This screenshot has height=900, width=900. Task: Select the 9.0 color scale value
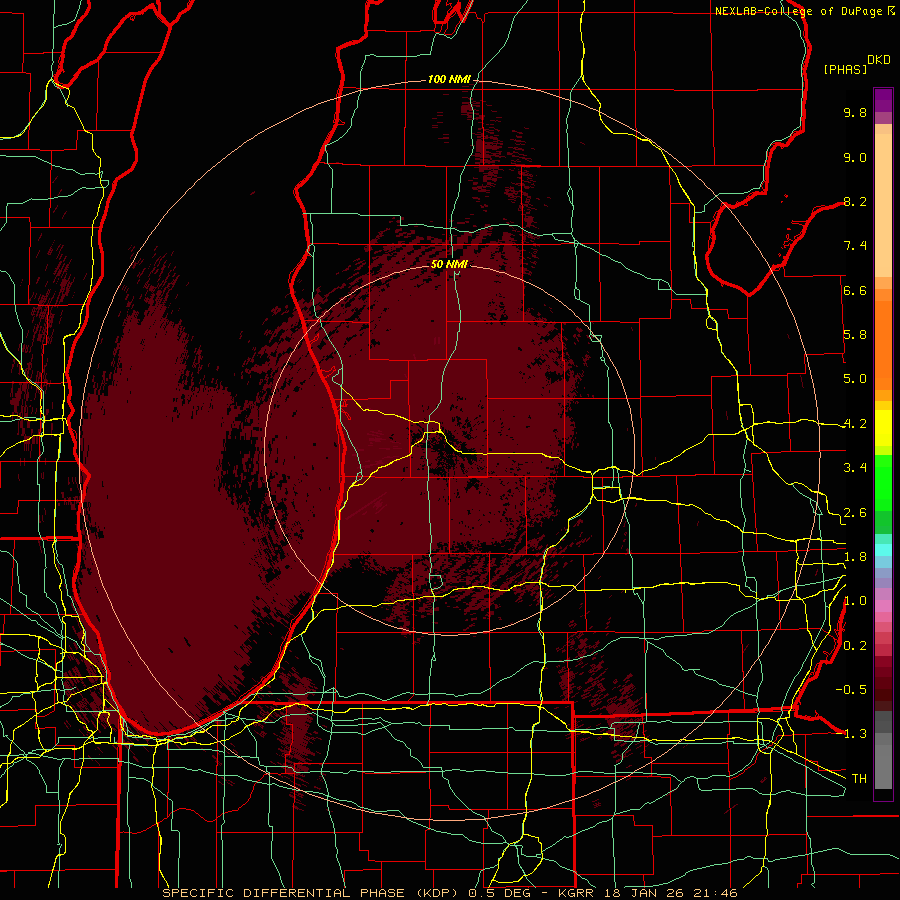click(855, 157)
